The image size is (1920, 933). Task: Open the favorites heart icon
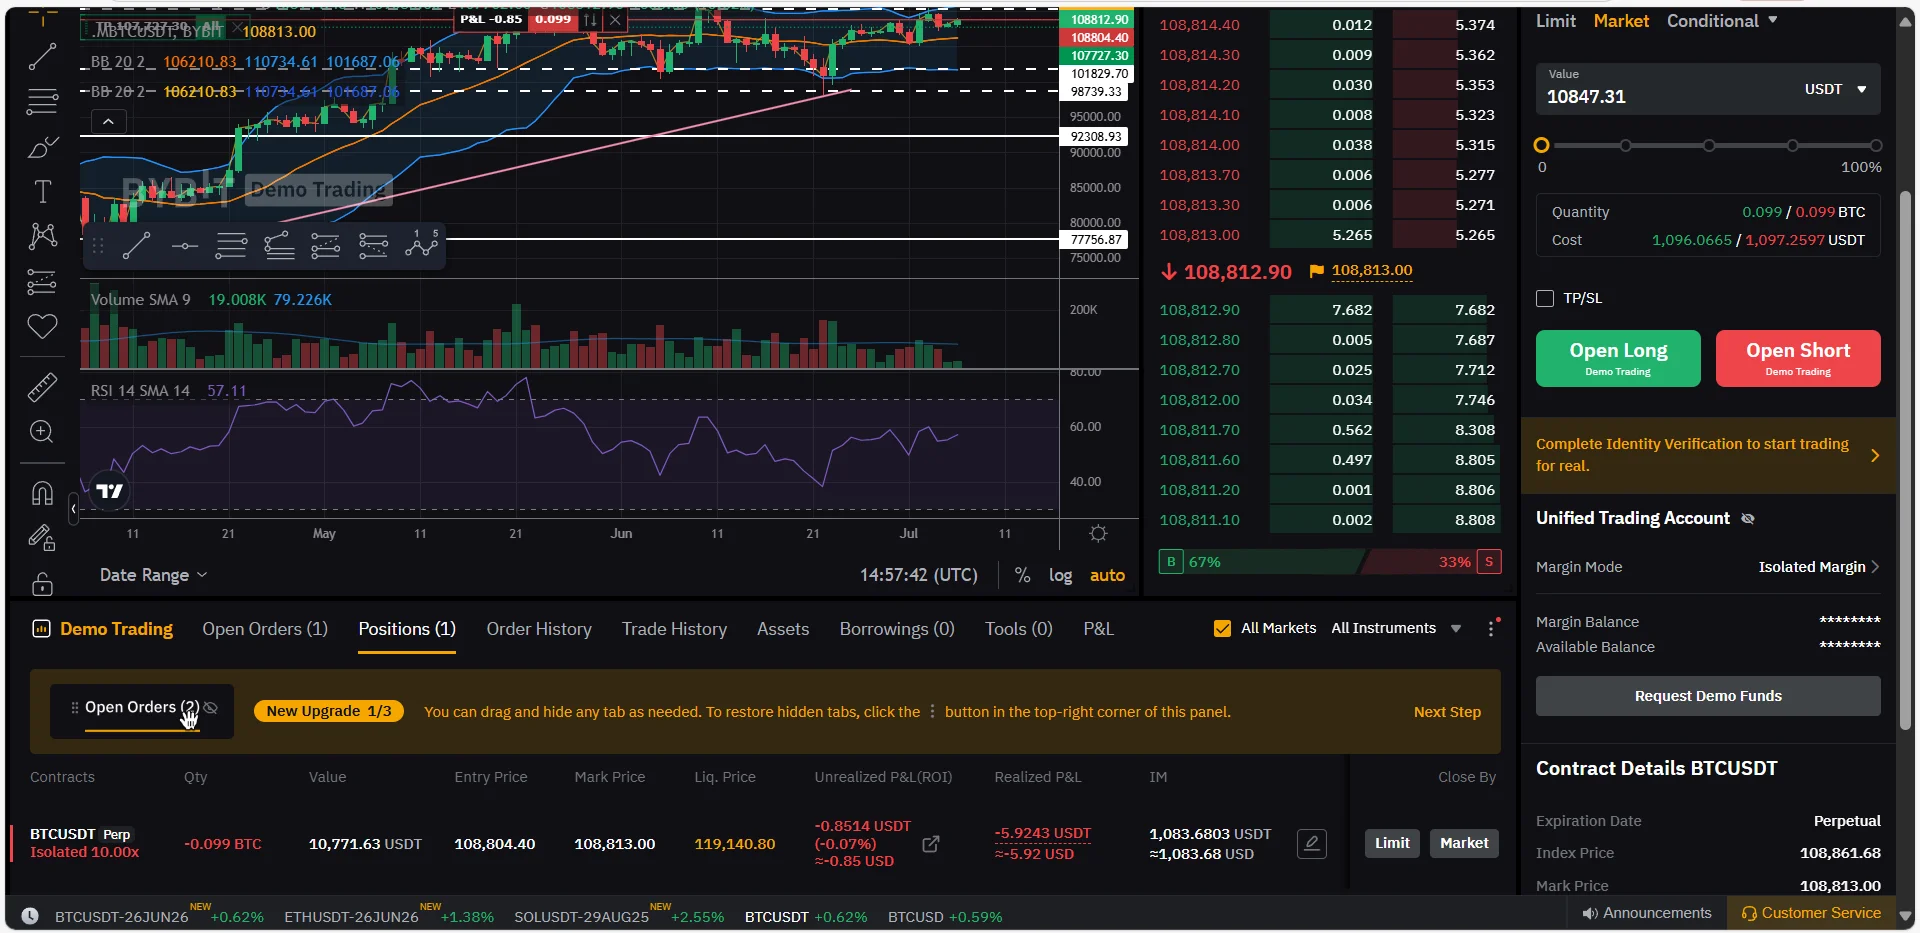pyautogui.click(x=42, y=327)
